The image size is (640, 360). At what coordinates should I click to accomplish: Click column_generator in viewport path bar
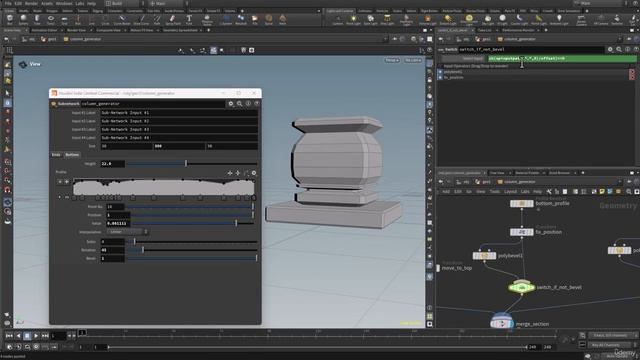click(85, 39)
